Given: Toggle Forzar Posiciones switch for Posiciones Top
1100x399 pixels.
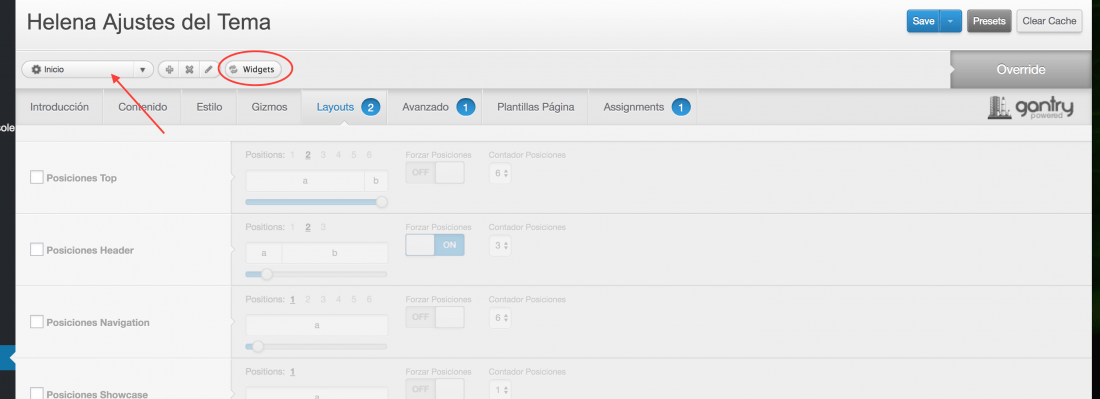Looking at the screenshot, I should pyautogui.click(x=435, y=173).
